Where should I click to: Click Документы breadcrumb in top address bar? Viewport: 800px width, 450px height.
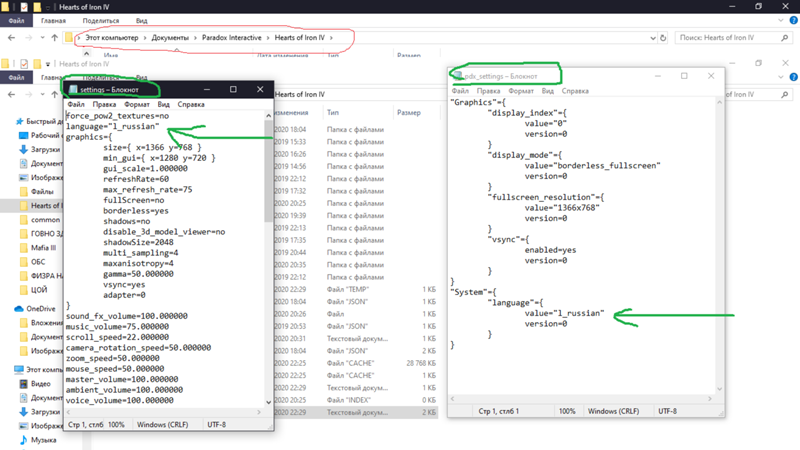[170, 38]
